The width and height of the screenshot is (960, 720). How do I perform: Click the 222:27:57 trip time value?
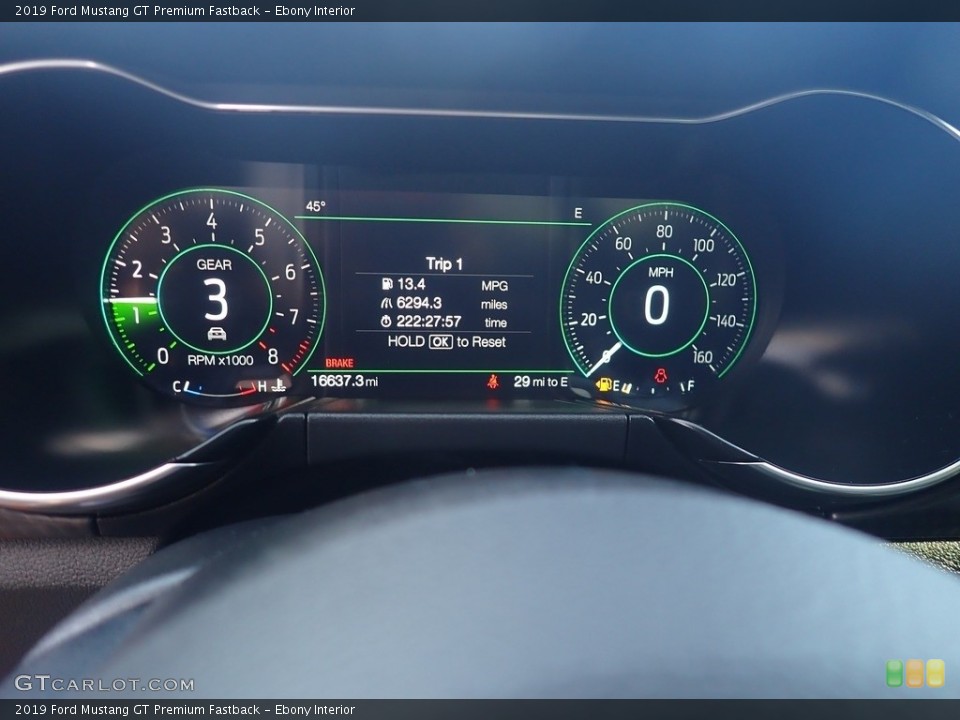429,321
